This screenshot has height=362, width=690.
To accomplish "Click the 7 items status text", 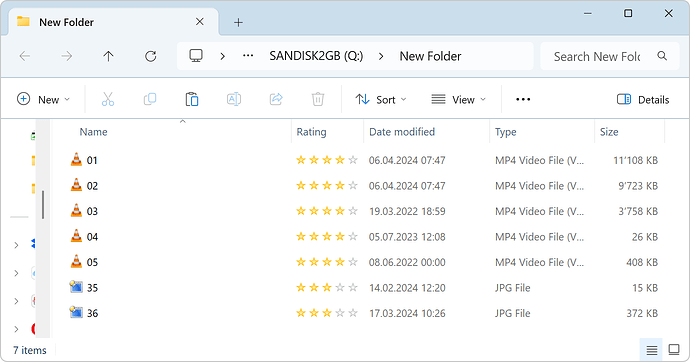I will (29, 350).
